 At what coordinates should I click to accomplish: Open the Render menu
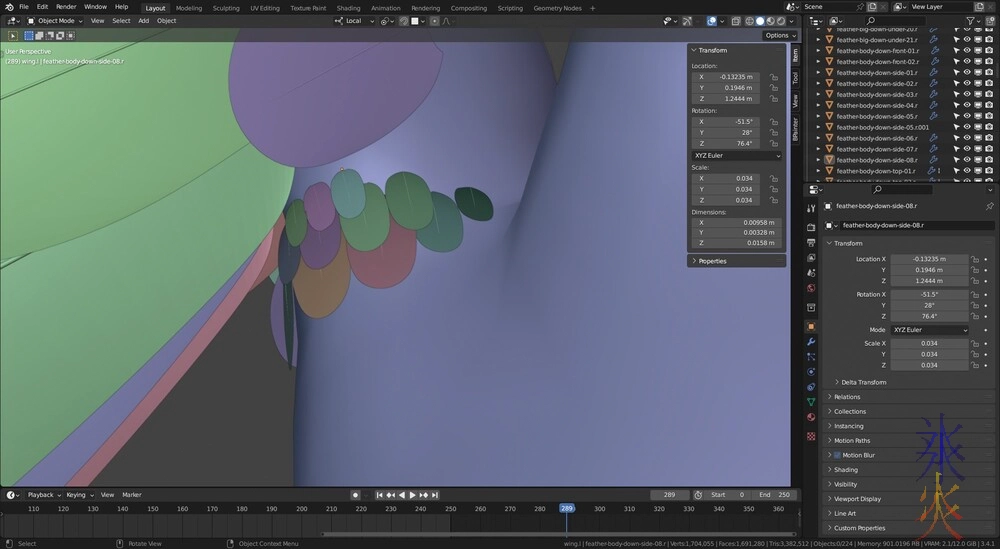point(66,7)
